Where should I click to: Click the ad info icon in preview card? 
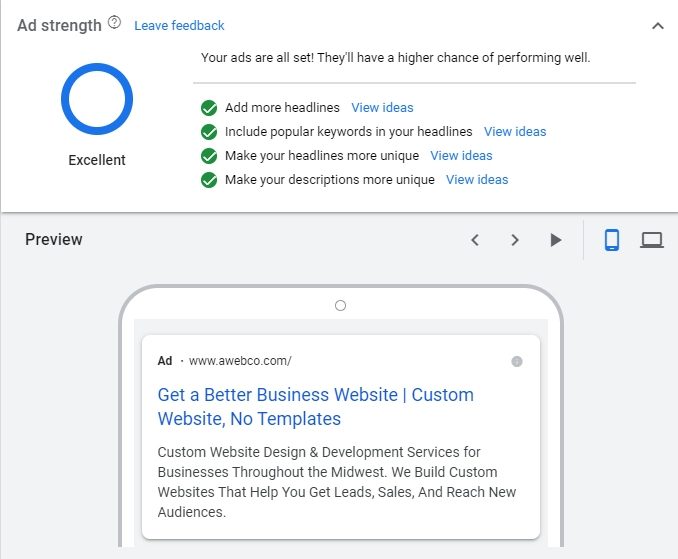click(517, 361)
